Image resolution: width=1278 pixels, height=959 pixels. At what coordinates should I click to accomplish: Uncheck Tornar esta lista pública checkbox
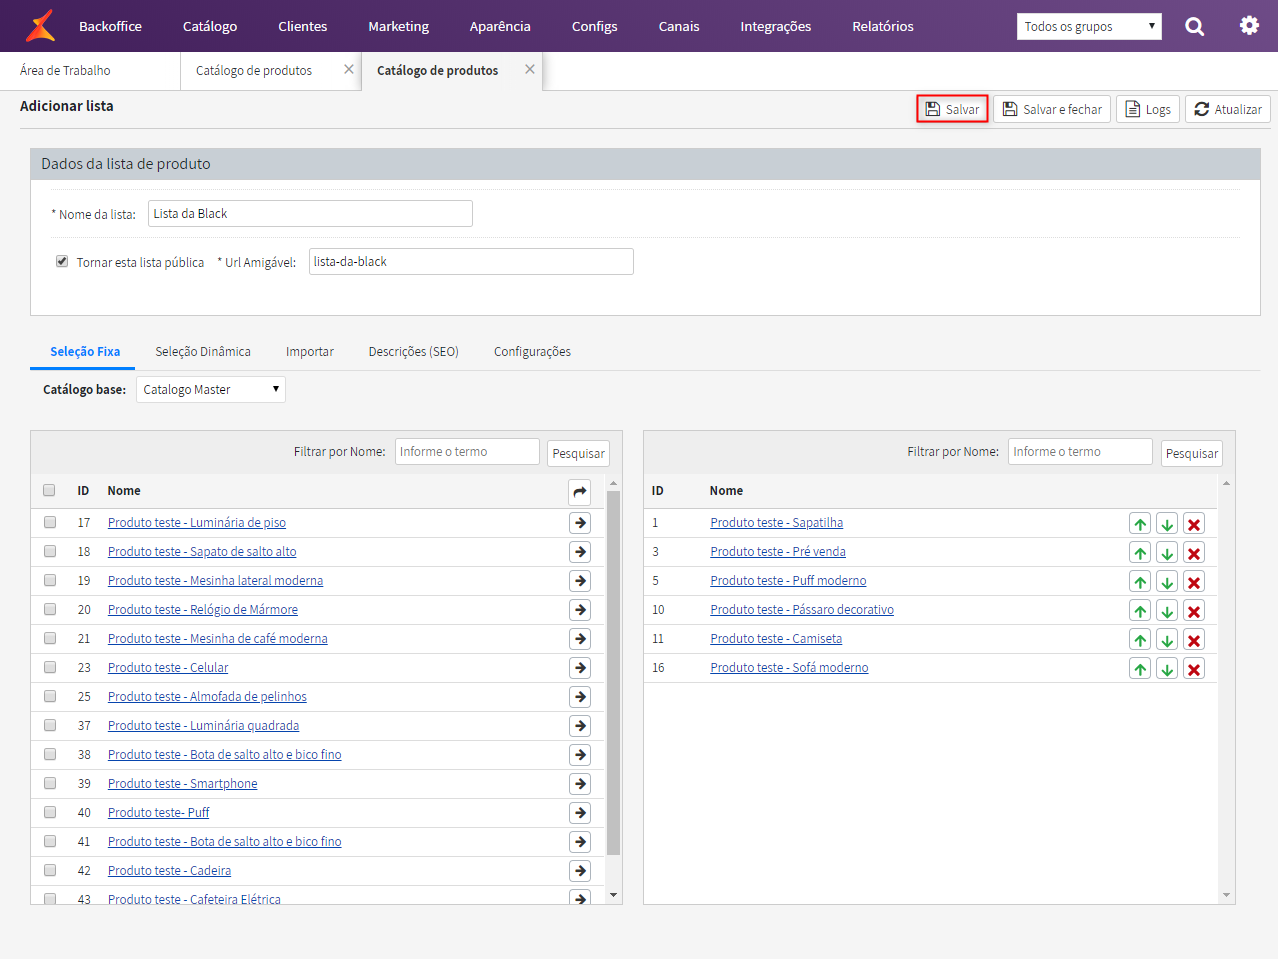pyautogui.click(x=62, y=261)
